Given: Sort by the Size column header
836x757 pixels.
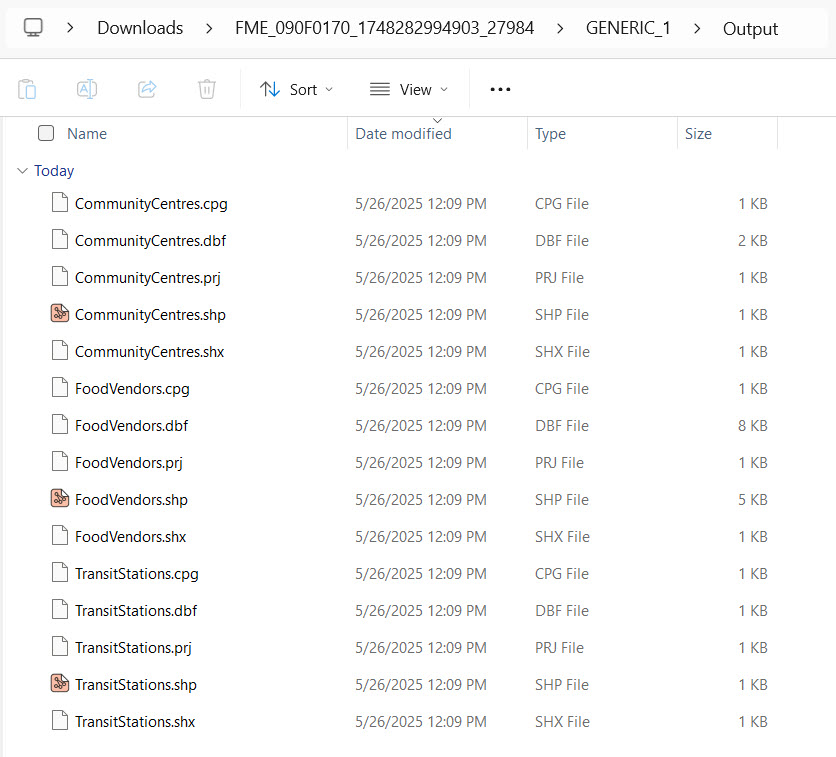Looking at the screenshot, I should (698, 134).
